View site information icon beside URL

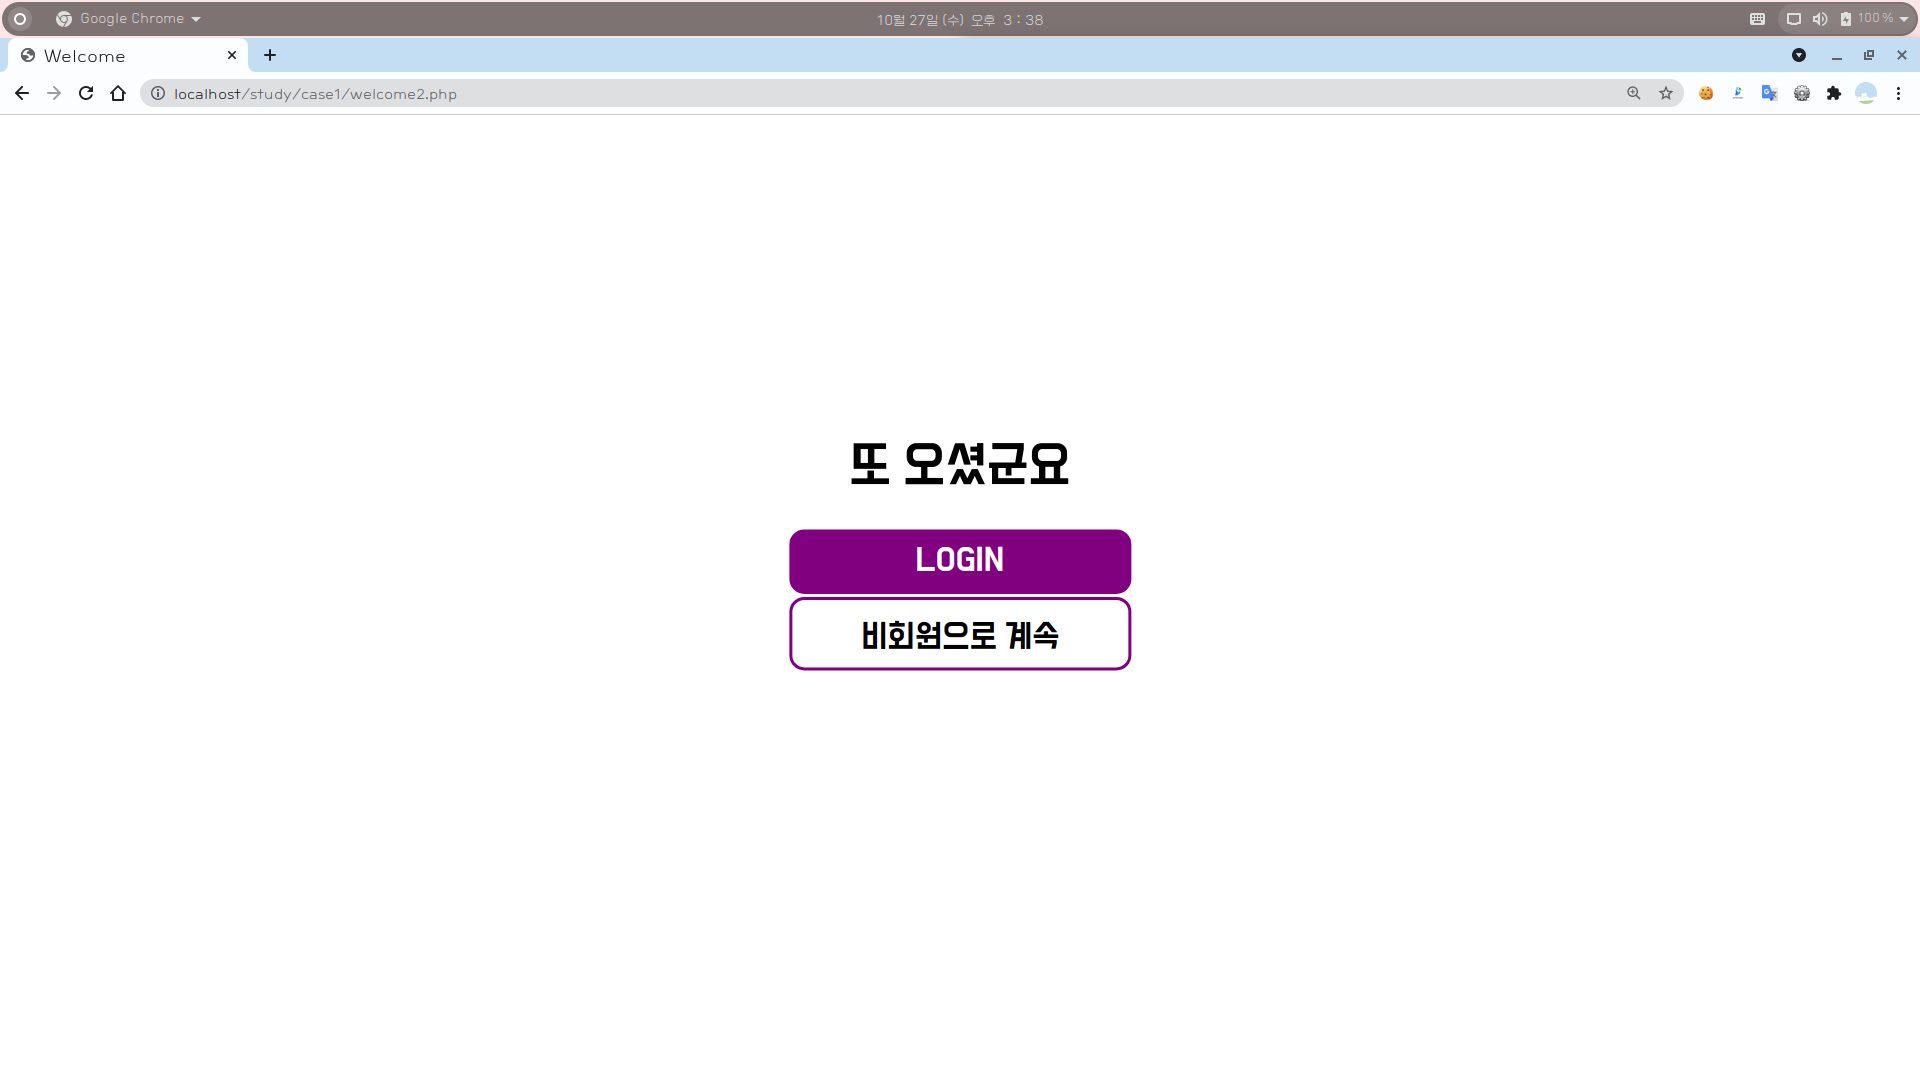158,93
